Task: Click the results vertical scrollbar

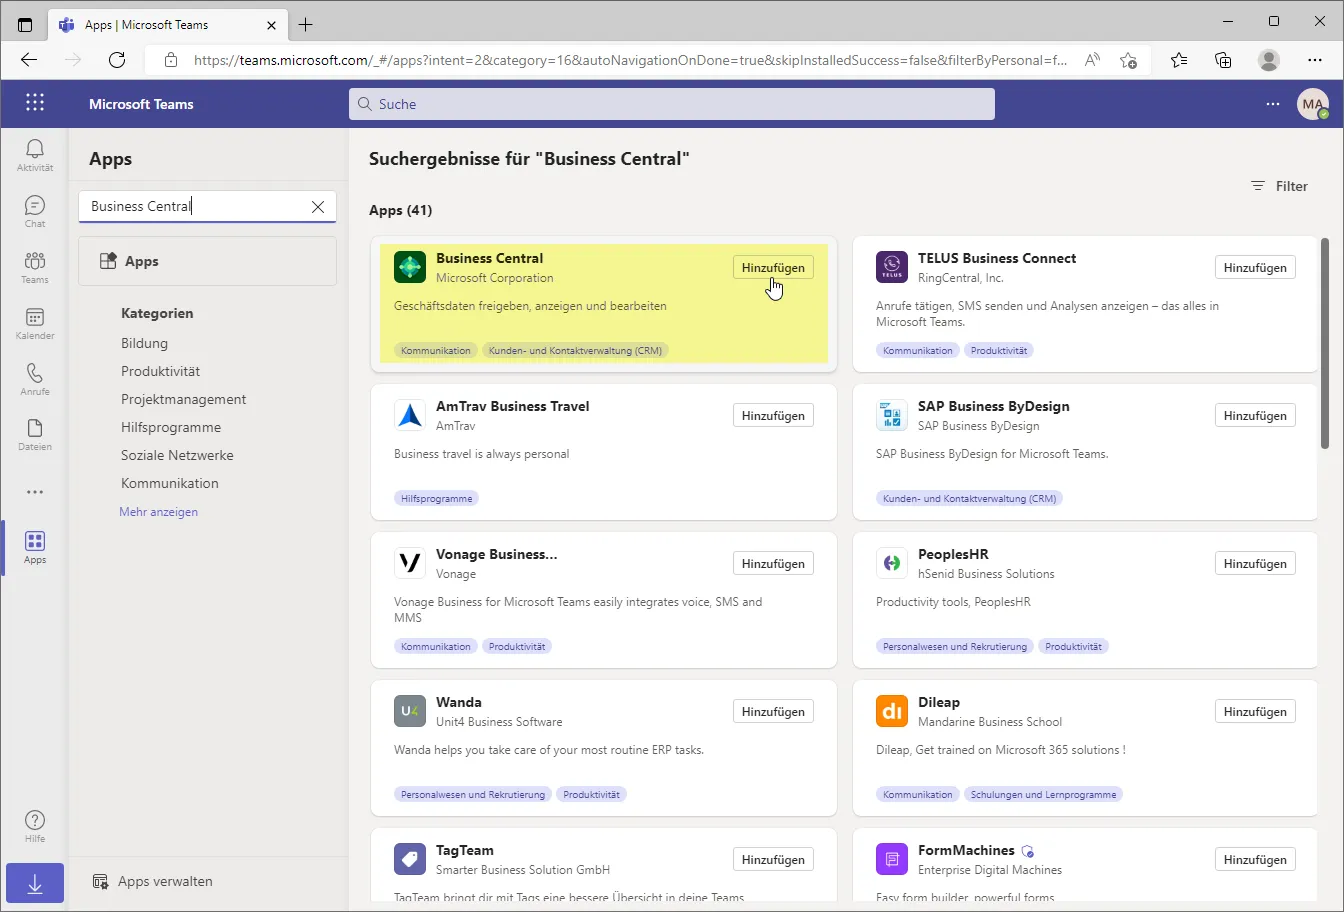Action: pyautogui.click(x=1325, y=342)
